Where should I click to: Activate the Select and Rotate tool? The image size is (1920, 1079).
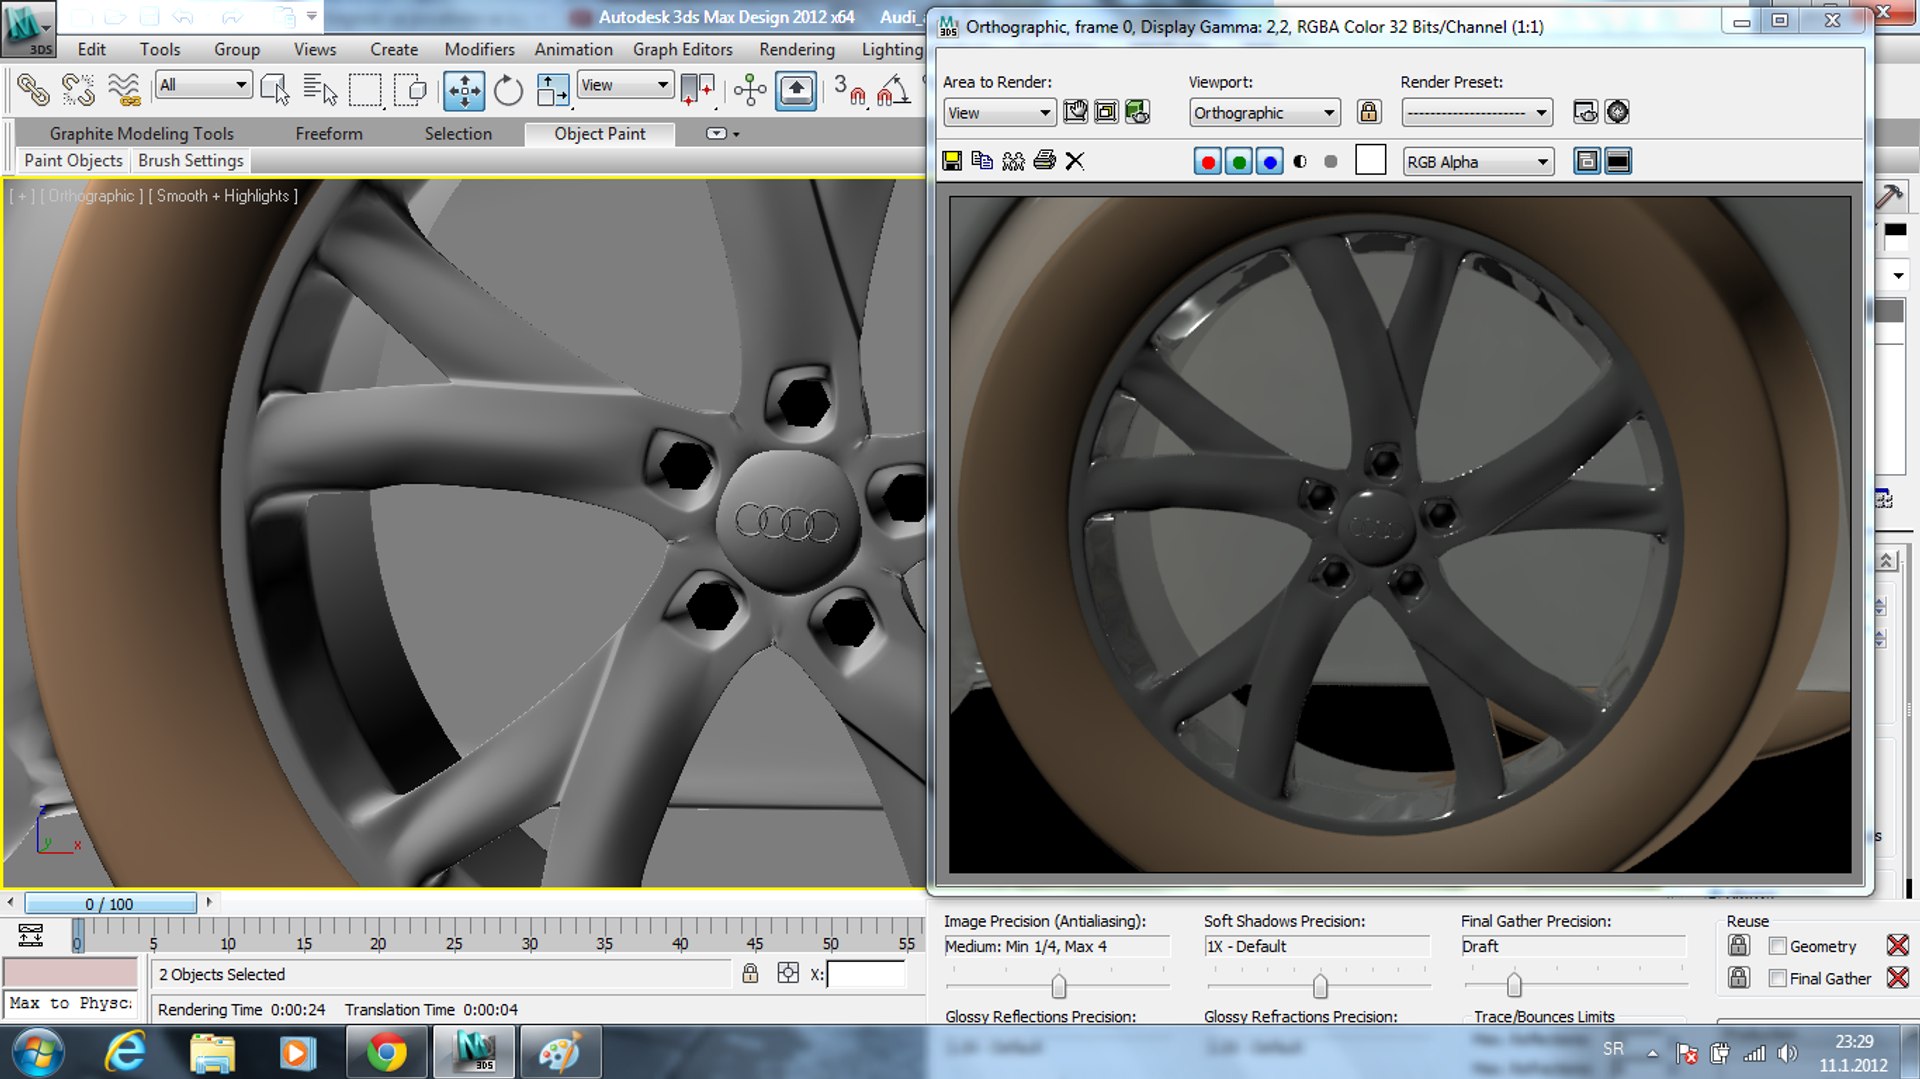(508, 90)
